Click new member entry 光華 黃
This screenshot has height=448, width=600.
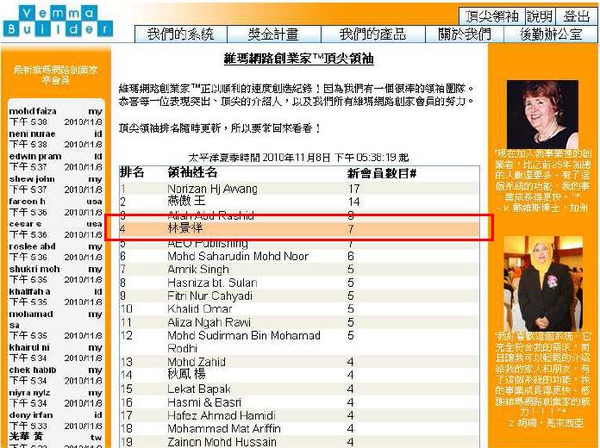click(26, 436)
